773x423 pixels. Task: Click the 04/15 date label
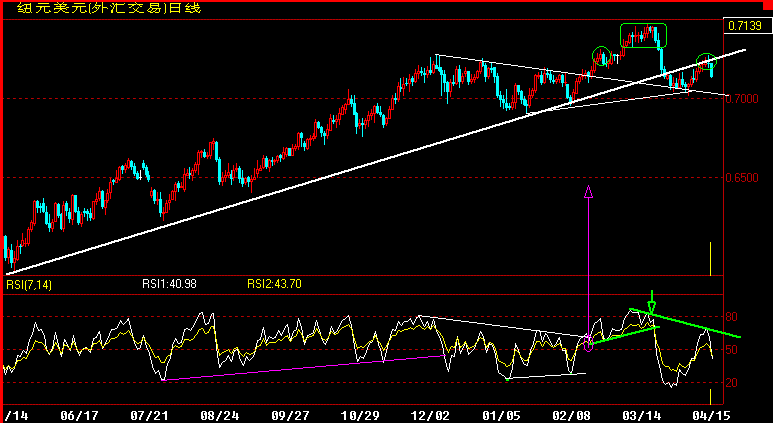pyautogui.click(x=711, y=416)
